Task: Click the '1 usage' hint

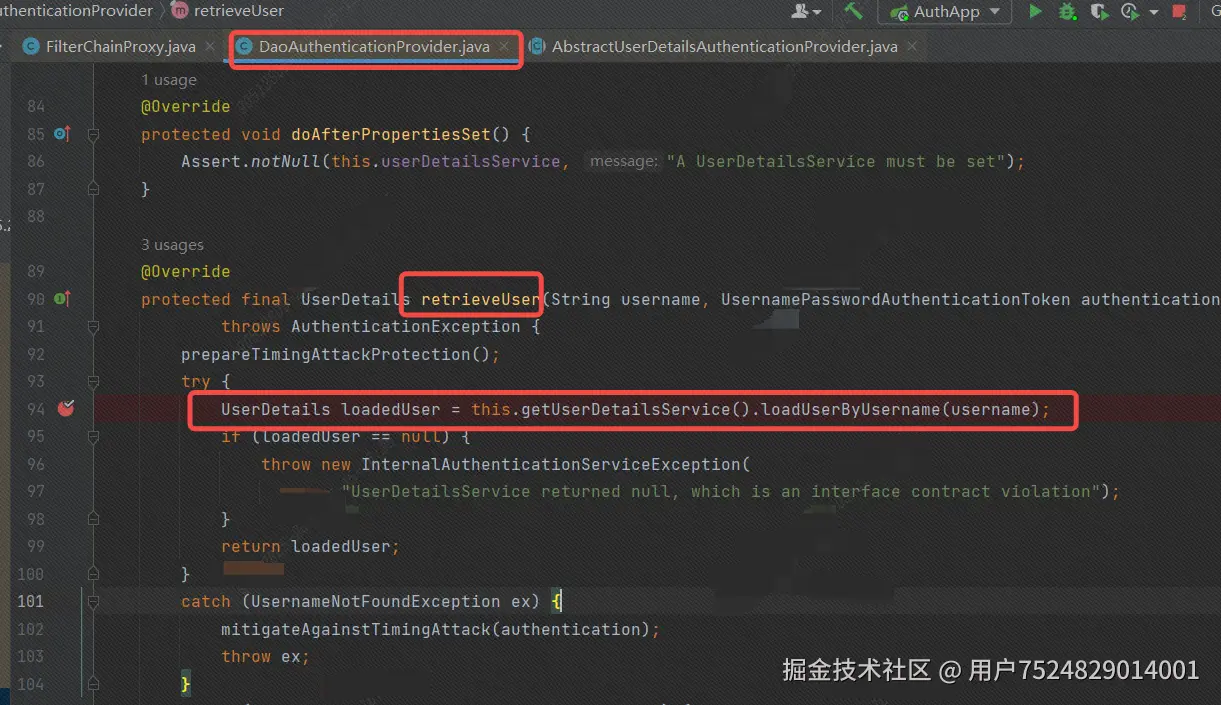Action: 169,80
